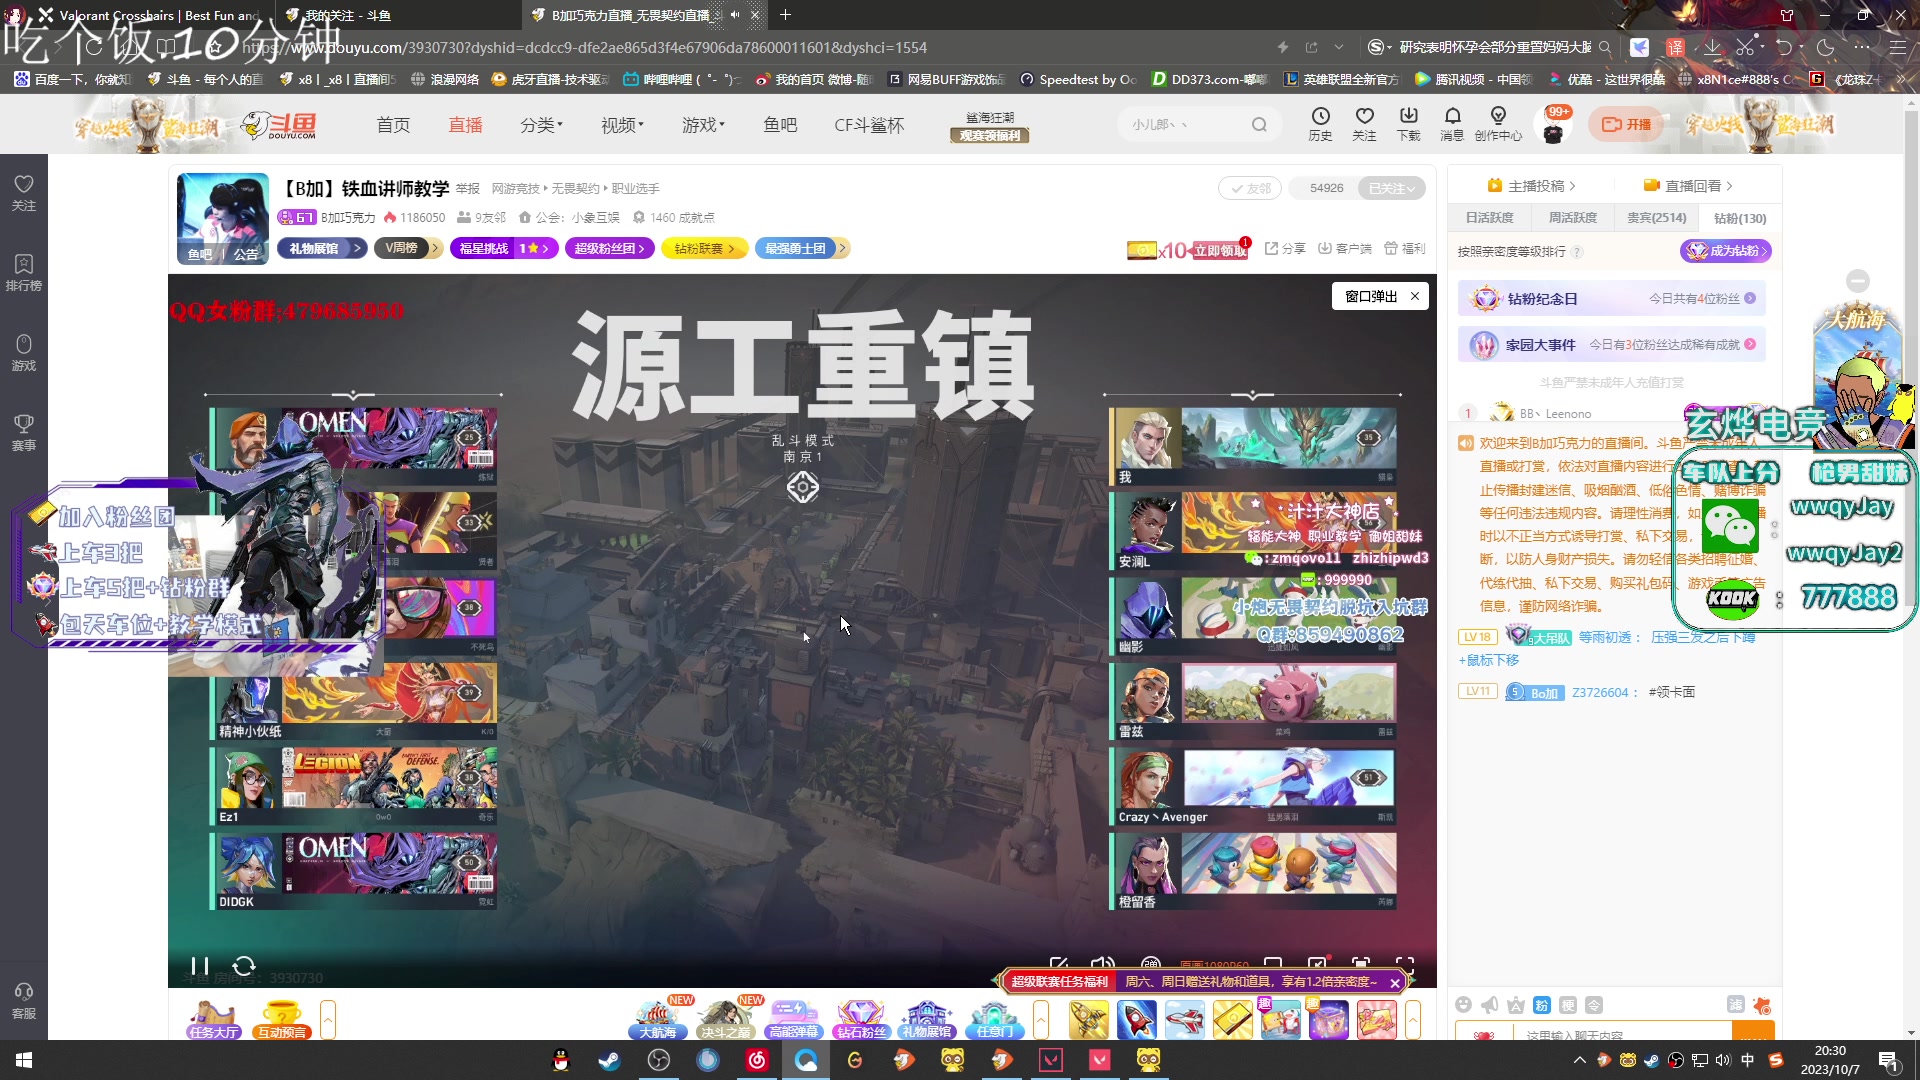
Task: Focus the Douyu search input box
Action: [1185, 124]
